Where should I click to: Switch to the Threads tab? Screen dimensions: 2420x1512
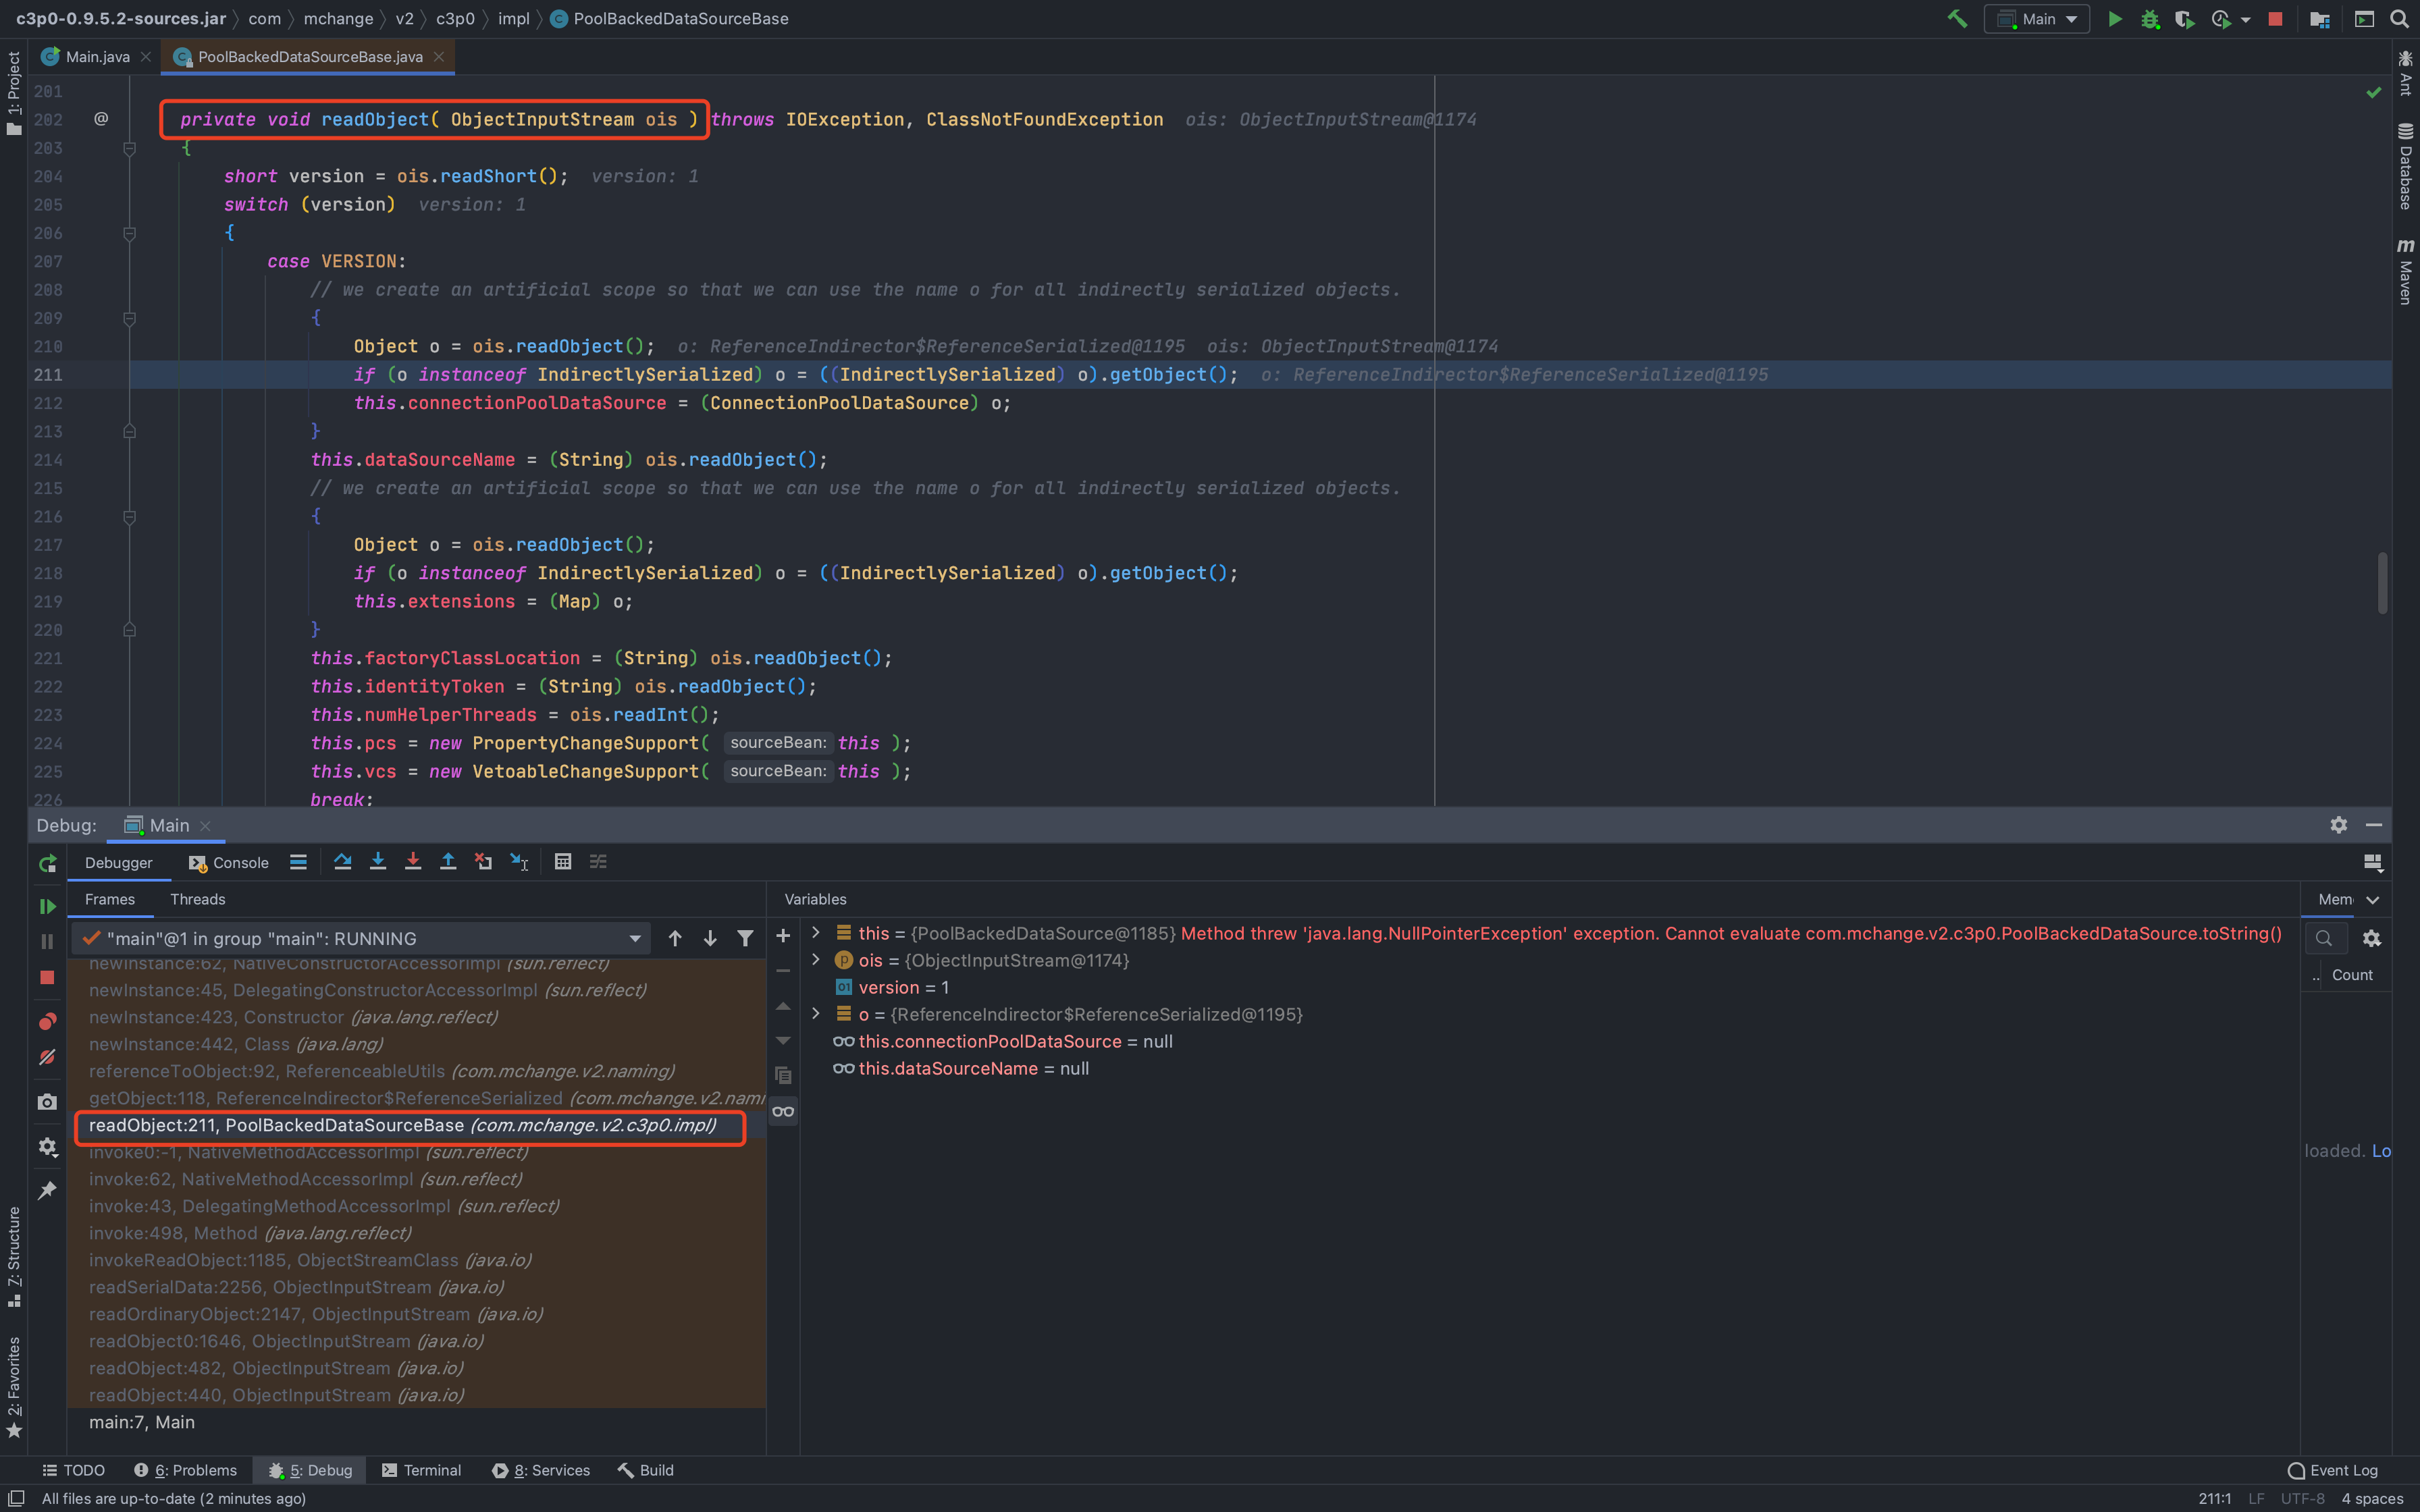(197, 899)
